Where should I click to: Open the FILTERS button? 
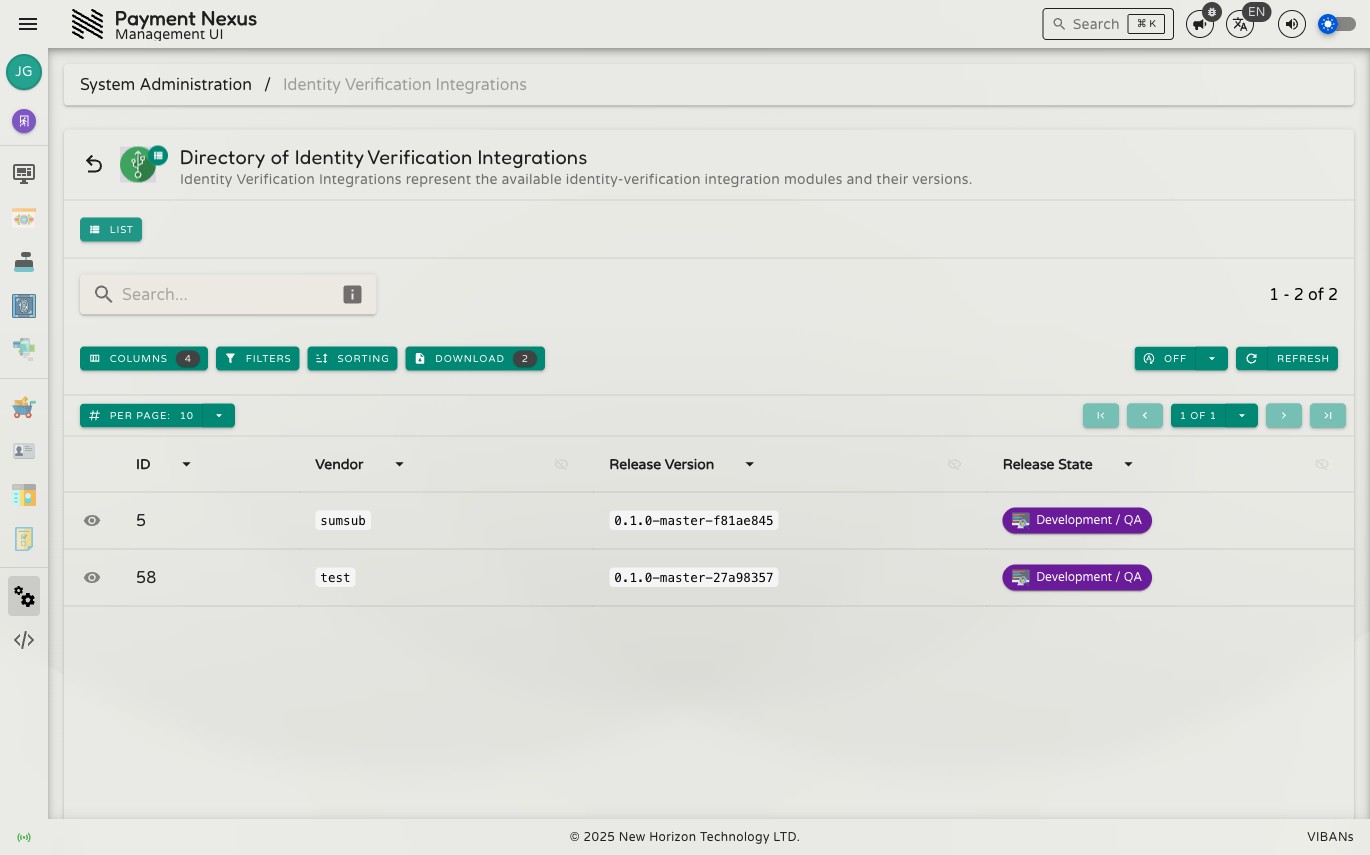tap(258, 358)
